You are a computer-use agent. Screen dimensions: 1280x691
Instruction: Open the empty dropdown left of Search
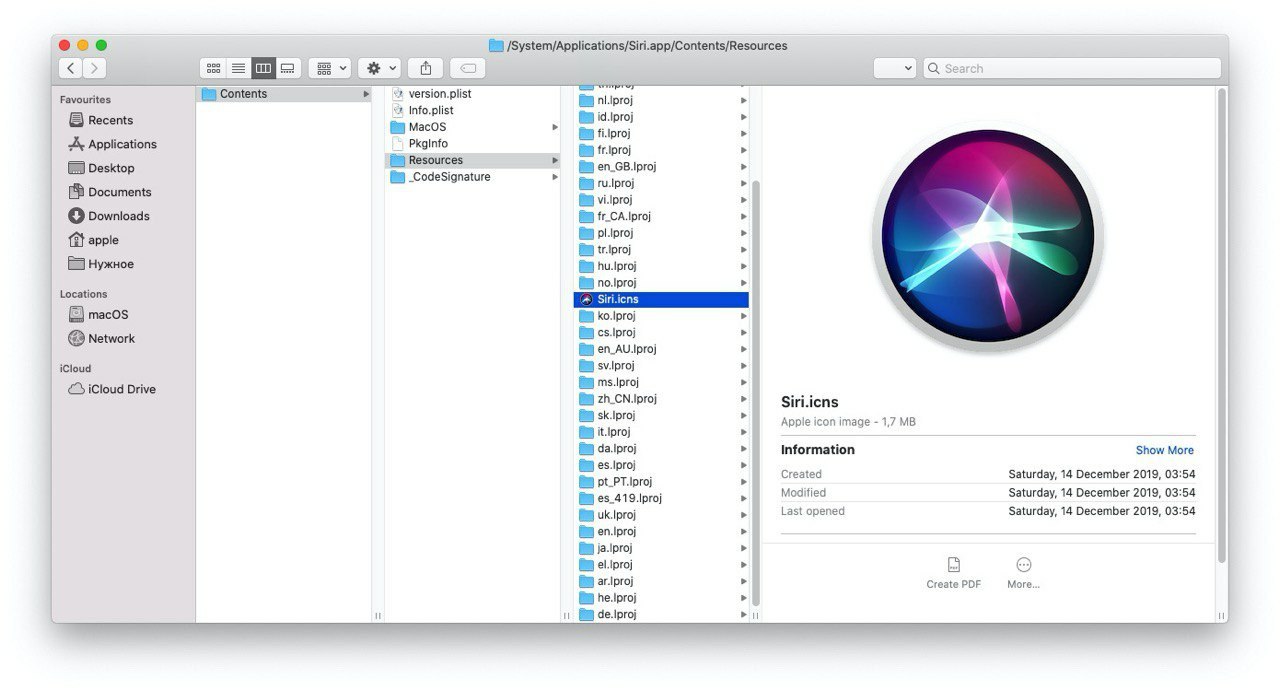895,68
